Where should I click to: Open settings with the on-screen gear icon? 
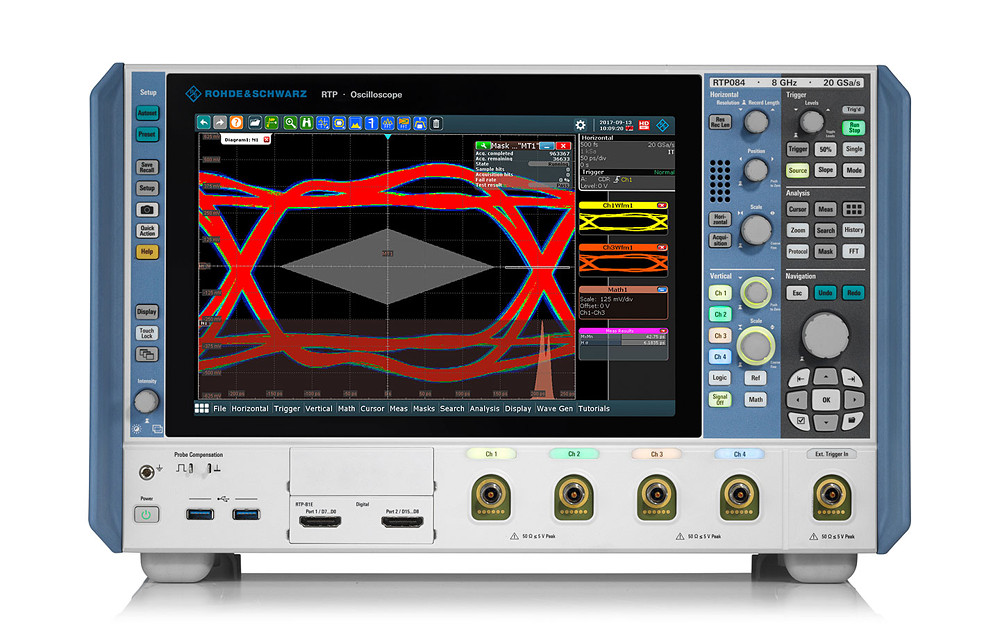[x=580, y=125]
